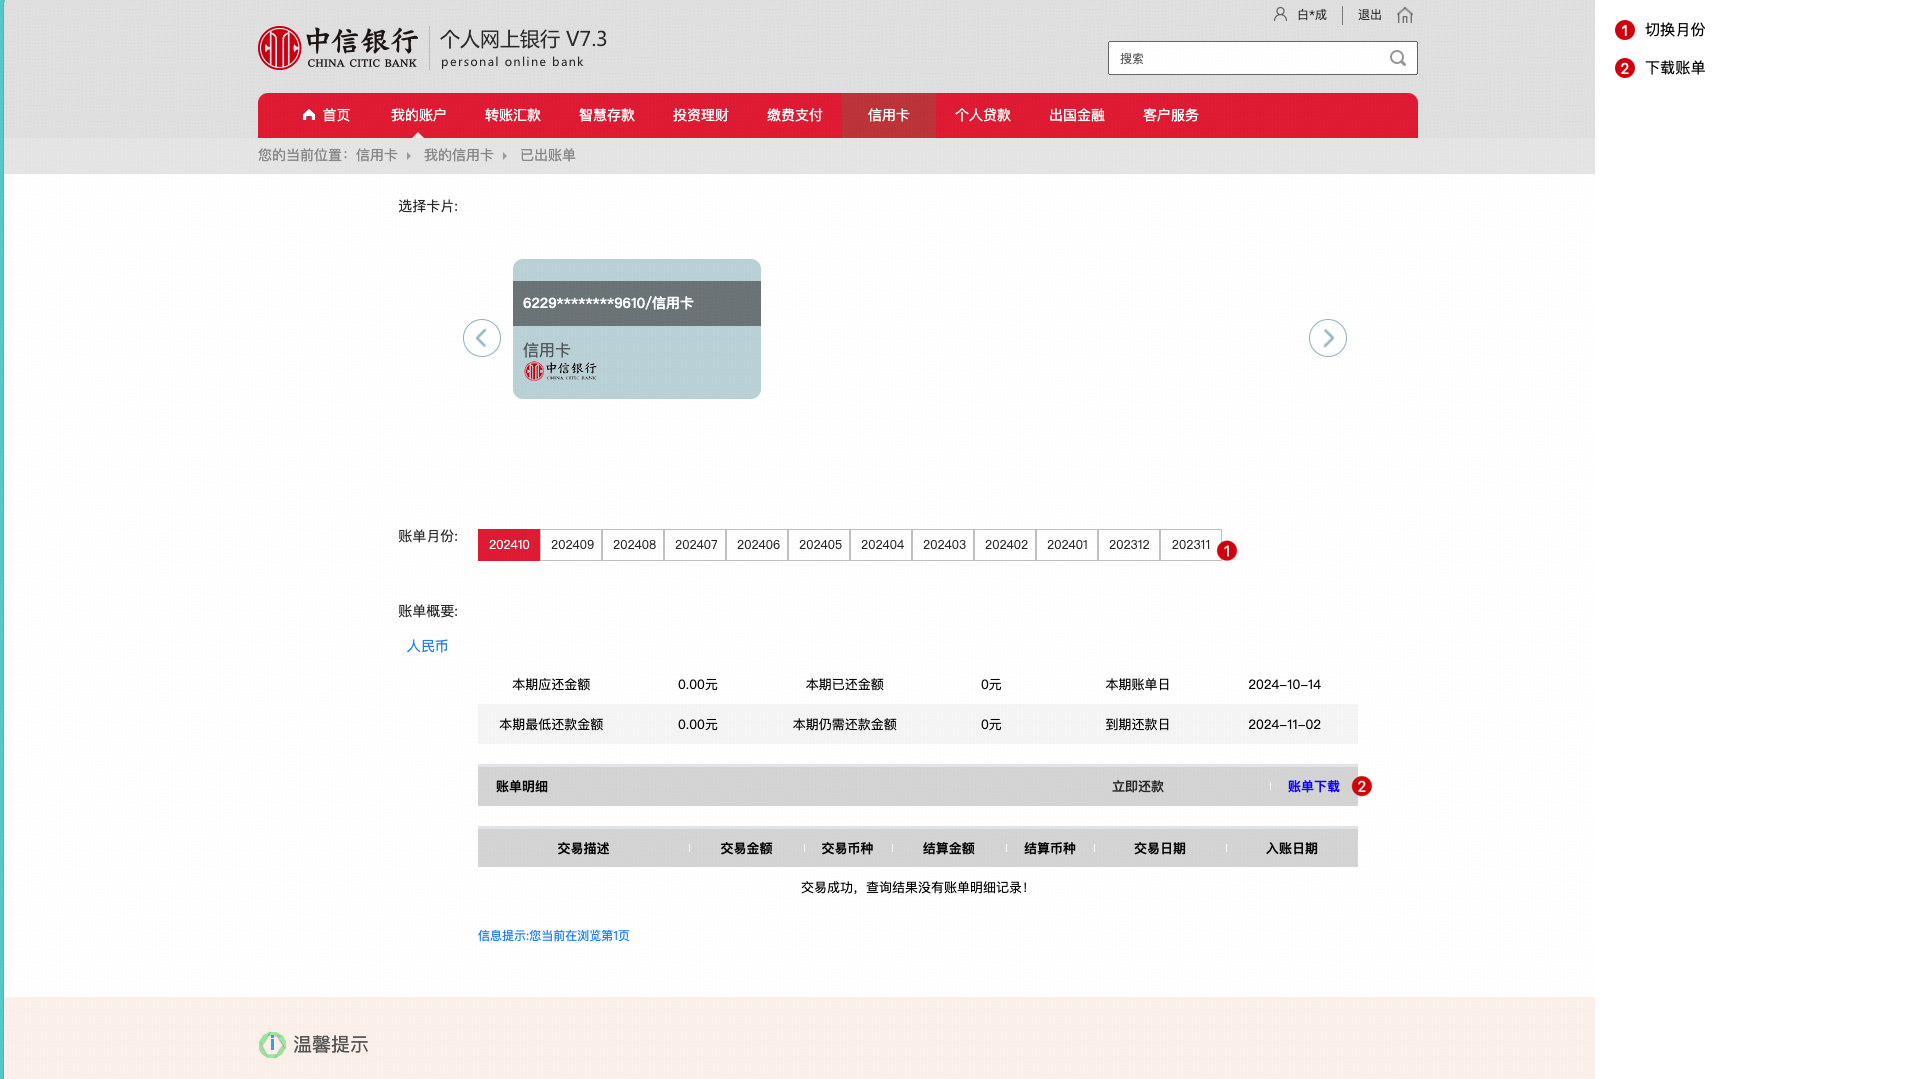This screenshot has height=1079, width=1915.
Task: Click the 立即还款 repay button
Action: pyautogui.click(x=1137, y=787)
